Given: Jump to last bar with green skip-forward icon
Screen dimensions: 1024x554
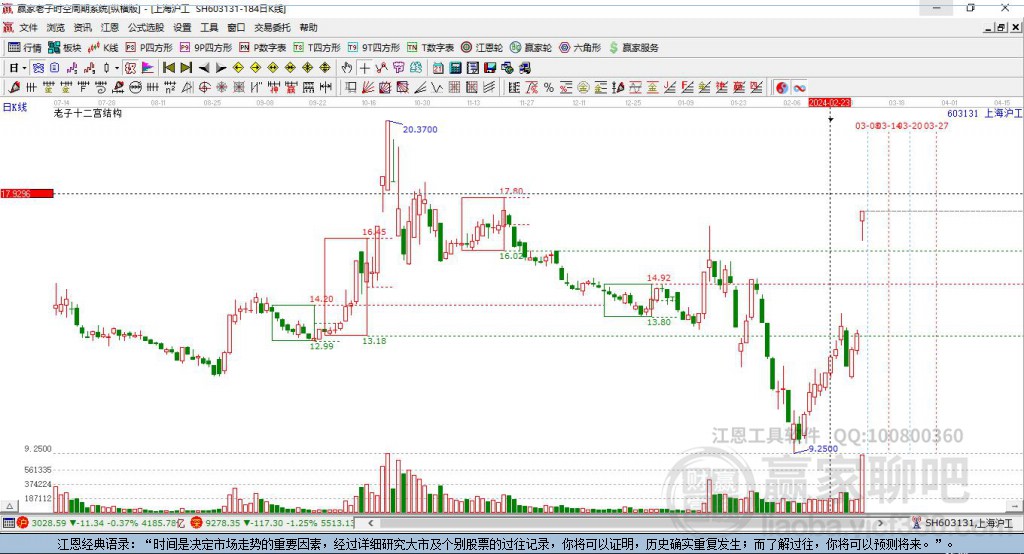Looking at the screenshot, I should (186, 68).
